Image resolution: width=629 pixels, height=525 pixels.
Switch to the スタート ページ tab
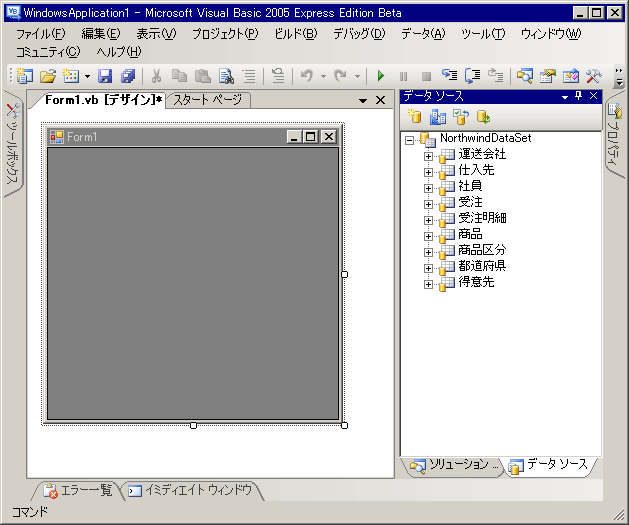coord(207,100)
